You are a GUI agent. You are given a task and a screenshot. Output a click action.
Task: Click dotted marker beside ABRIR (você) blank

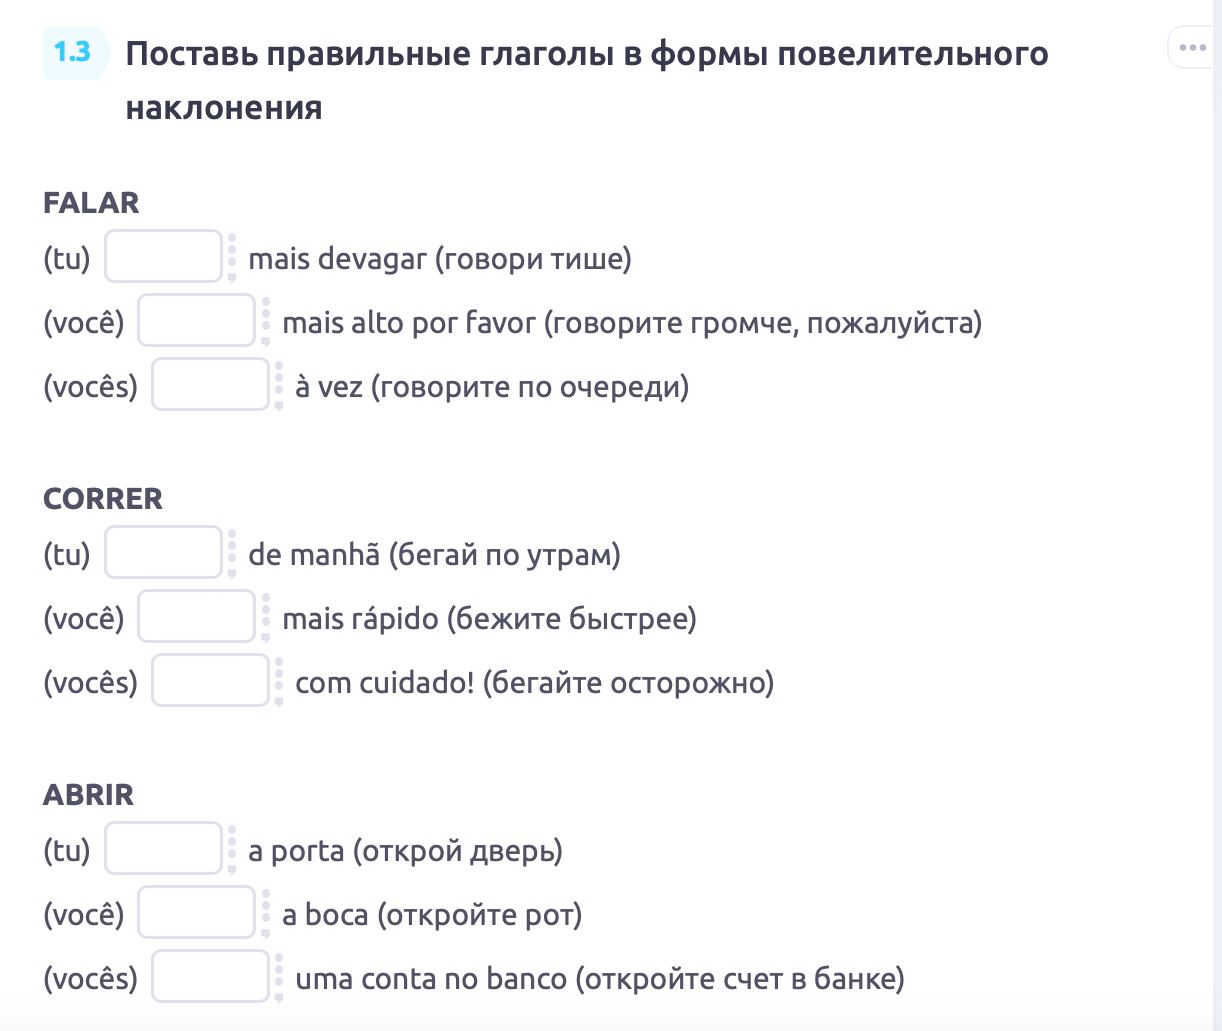(266, 914)
